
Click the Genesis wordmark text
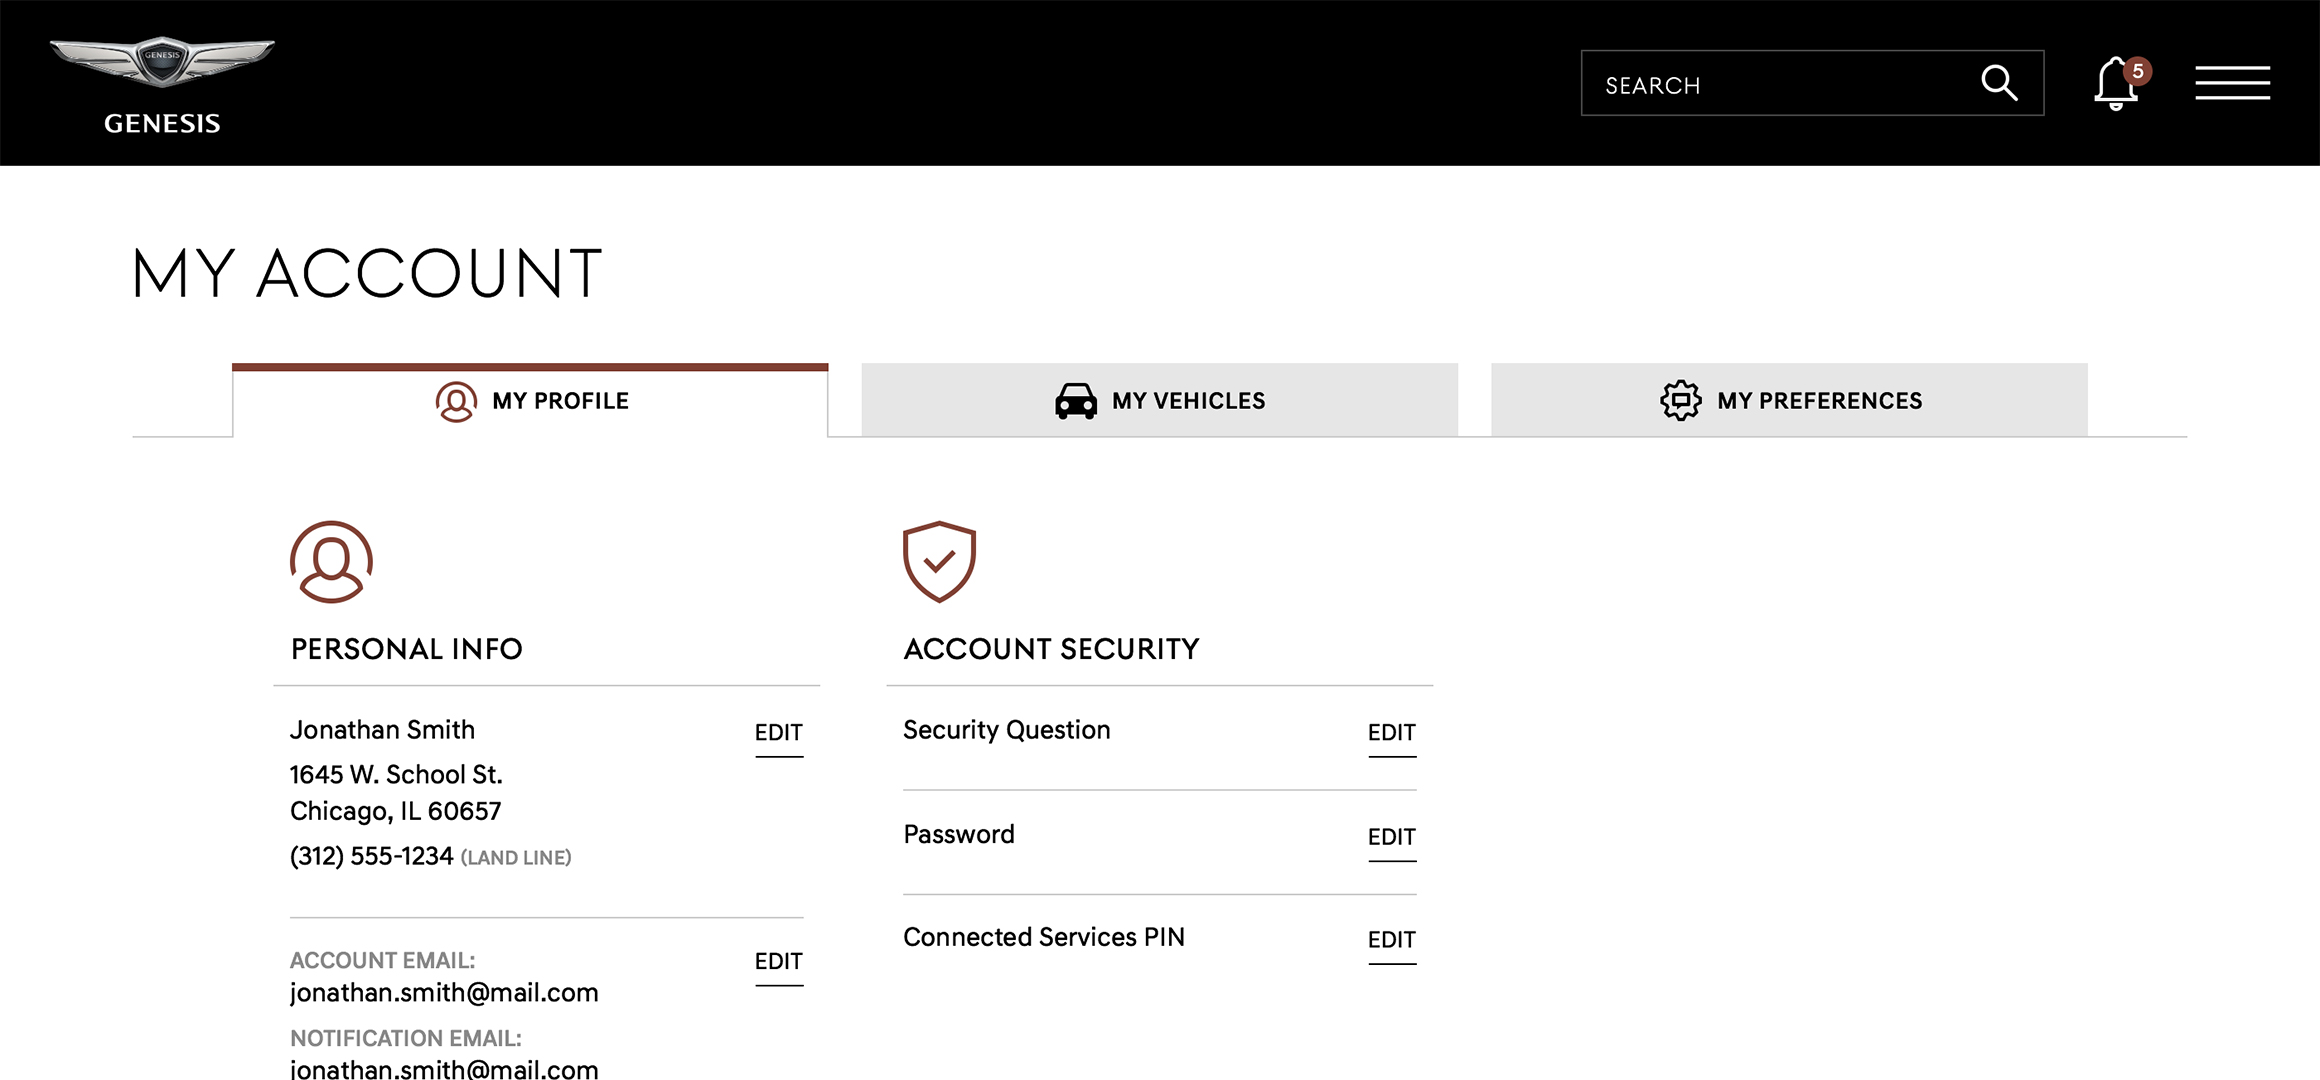pyautogui.click(x=162, y=124)
